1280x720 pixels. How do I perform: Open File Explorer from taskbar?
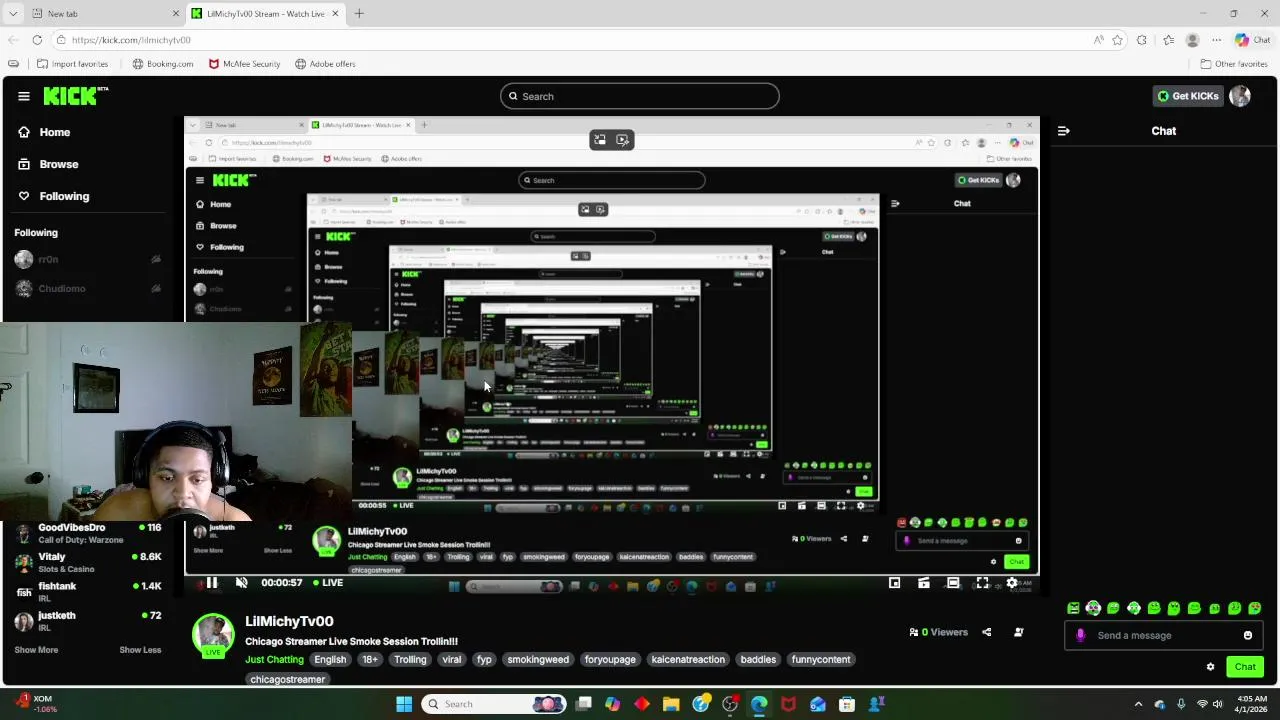coord(671,704)
